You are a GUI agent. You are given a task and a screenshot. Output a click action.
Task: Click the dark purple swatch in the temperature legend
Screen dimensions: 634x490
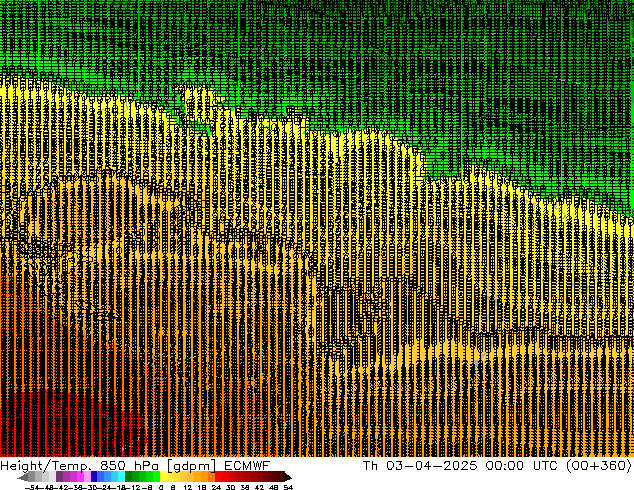pyautogui.click(x=59, y=476)
